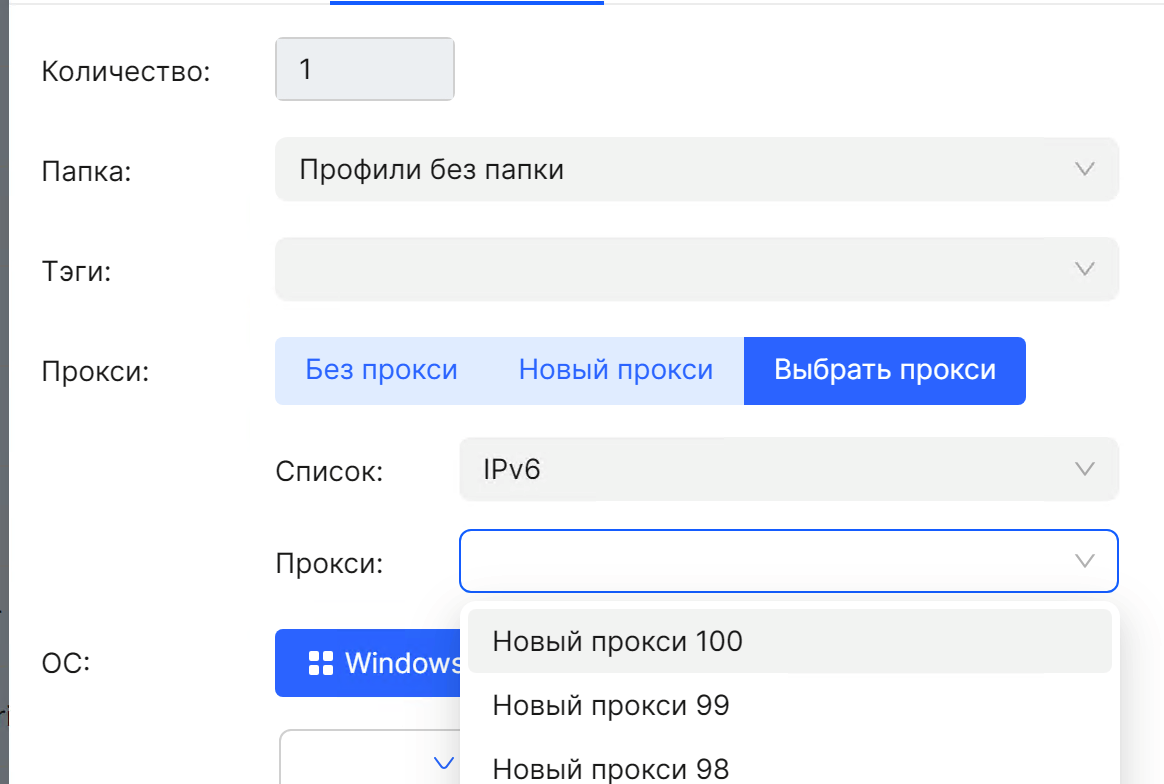Choose the 'Выбрать прокси' option
The height and width of the screenshot is (784, 1164).
pyautogui.click(x=885, y=370)
